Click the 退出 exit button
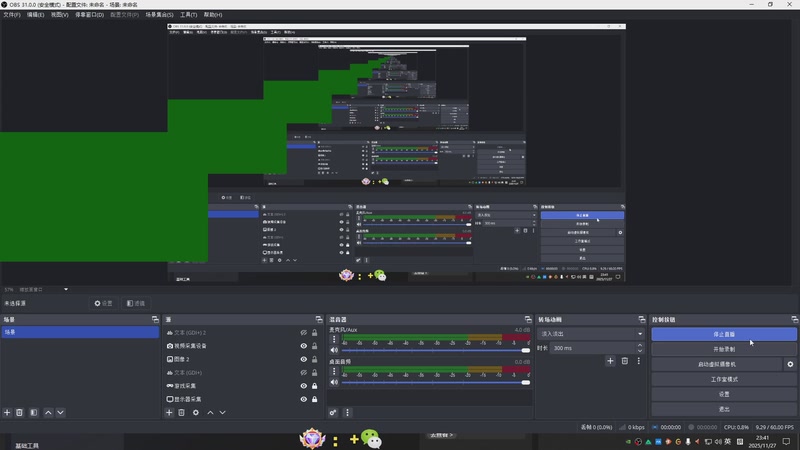Screen dimensions: 800x450 tap(724, 409)
